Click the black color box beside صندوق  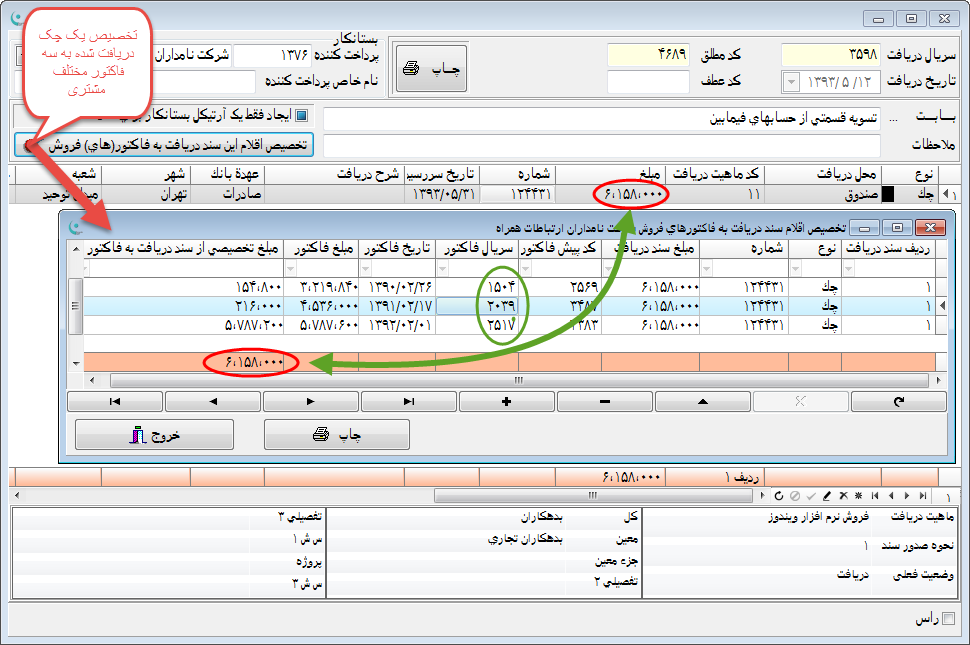click(x=887, y=194)
